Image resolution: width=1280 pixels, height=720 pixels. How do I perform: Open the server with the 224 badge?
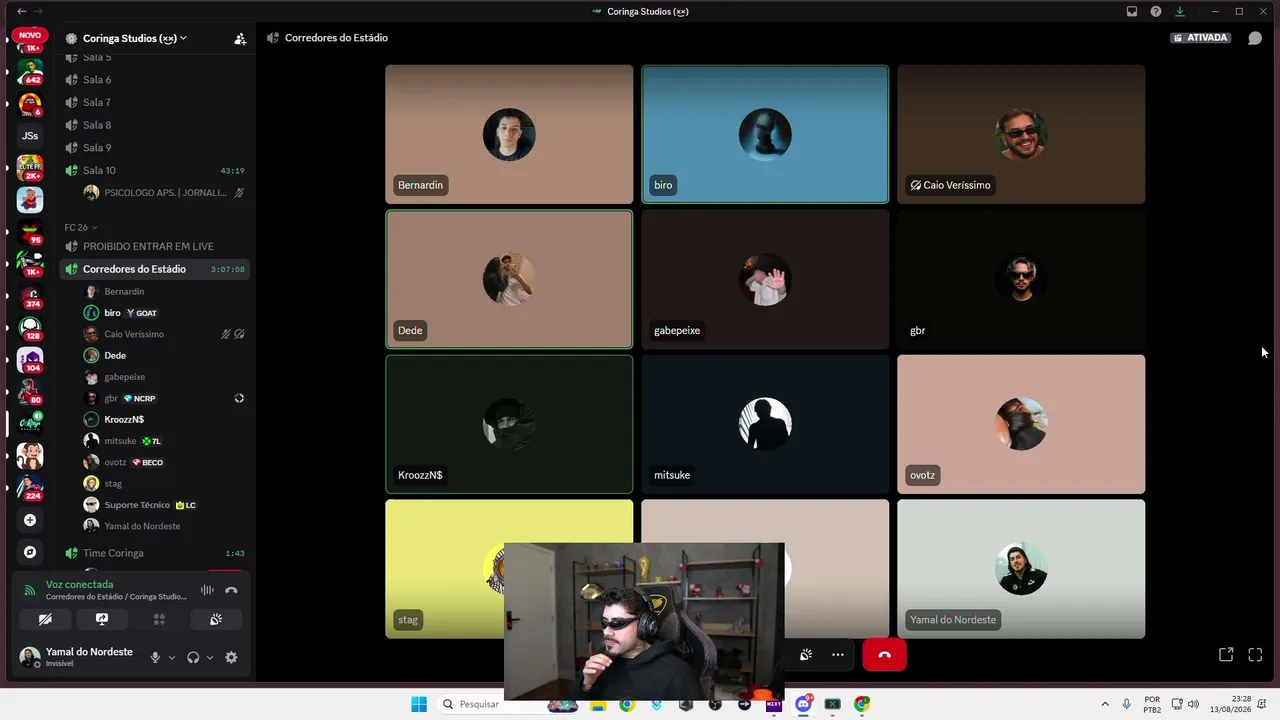point(30,488)
